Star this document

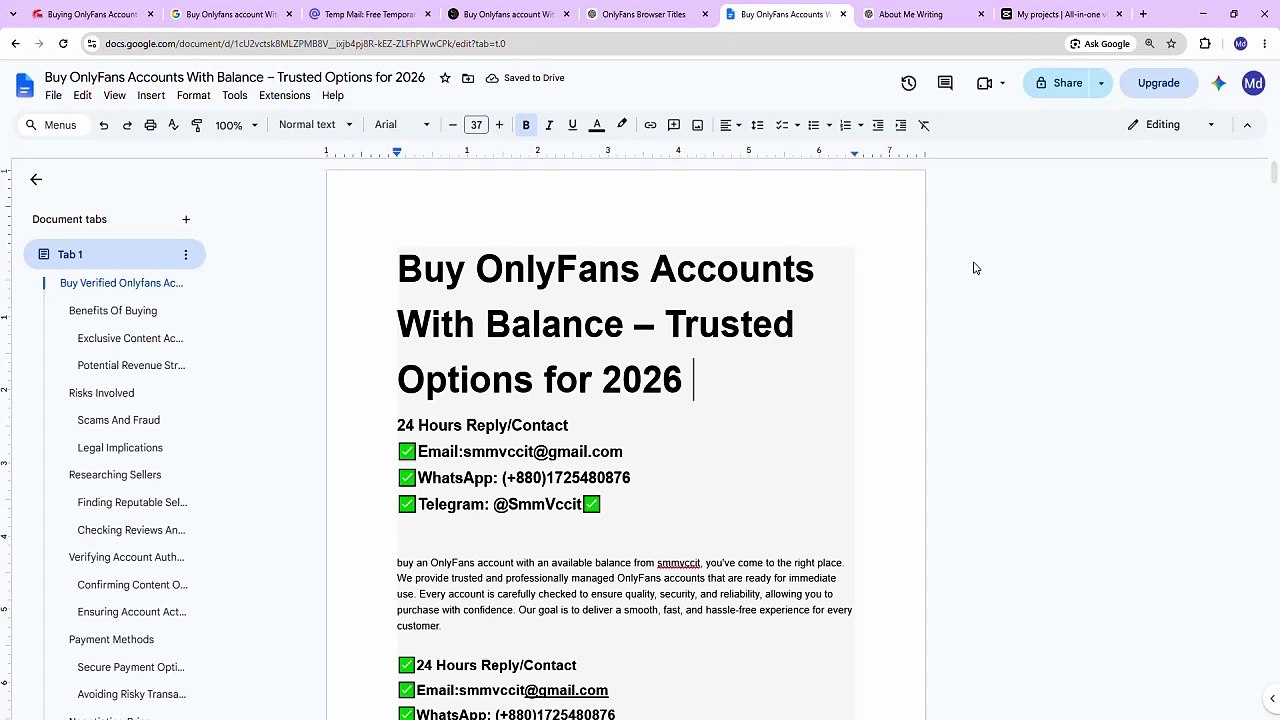(445, 78)
